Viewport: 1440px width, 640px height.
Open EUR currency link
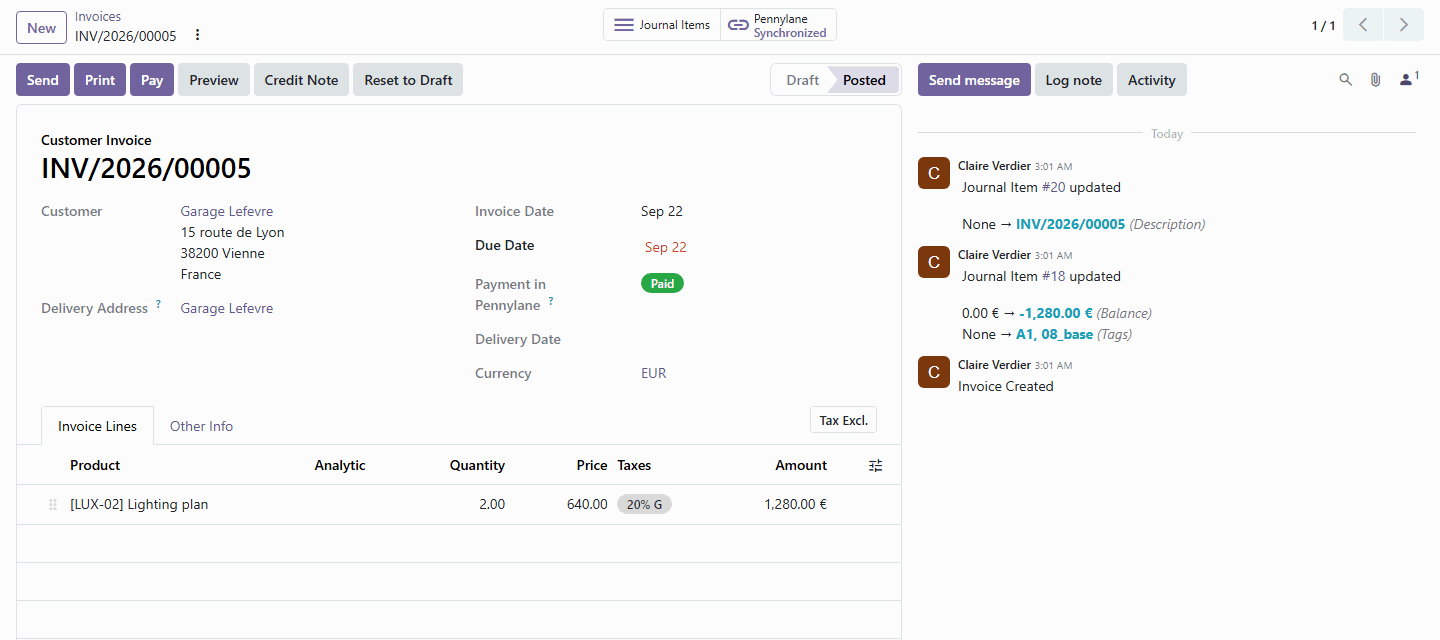(x=654, y=373)
